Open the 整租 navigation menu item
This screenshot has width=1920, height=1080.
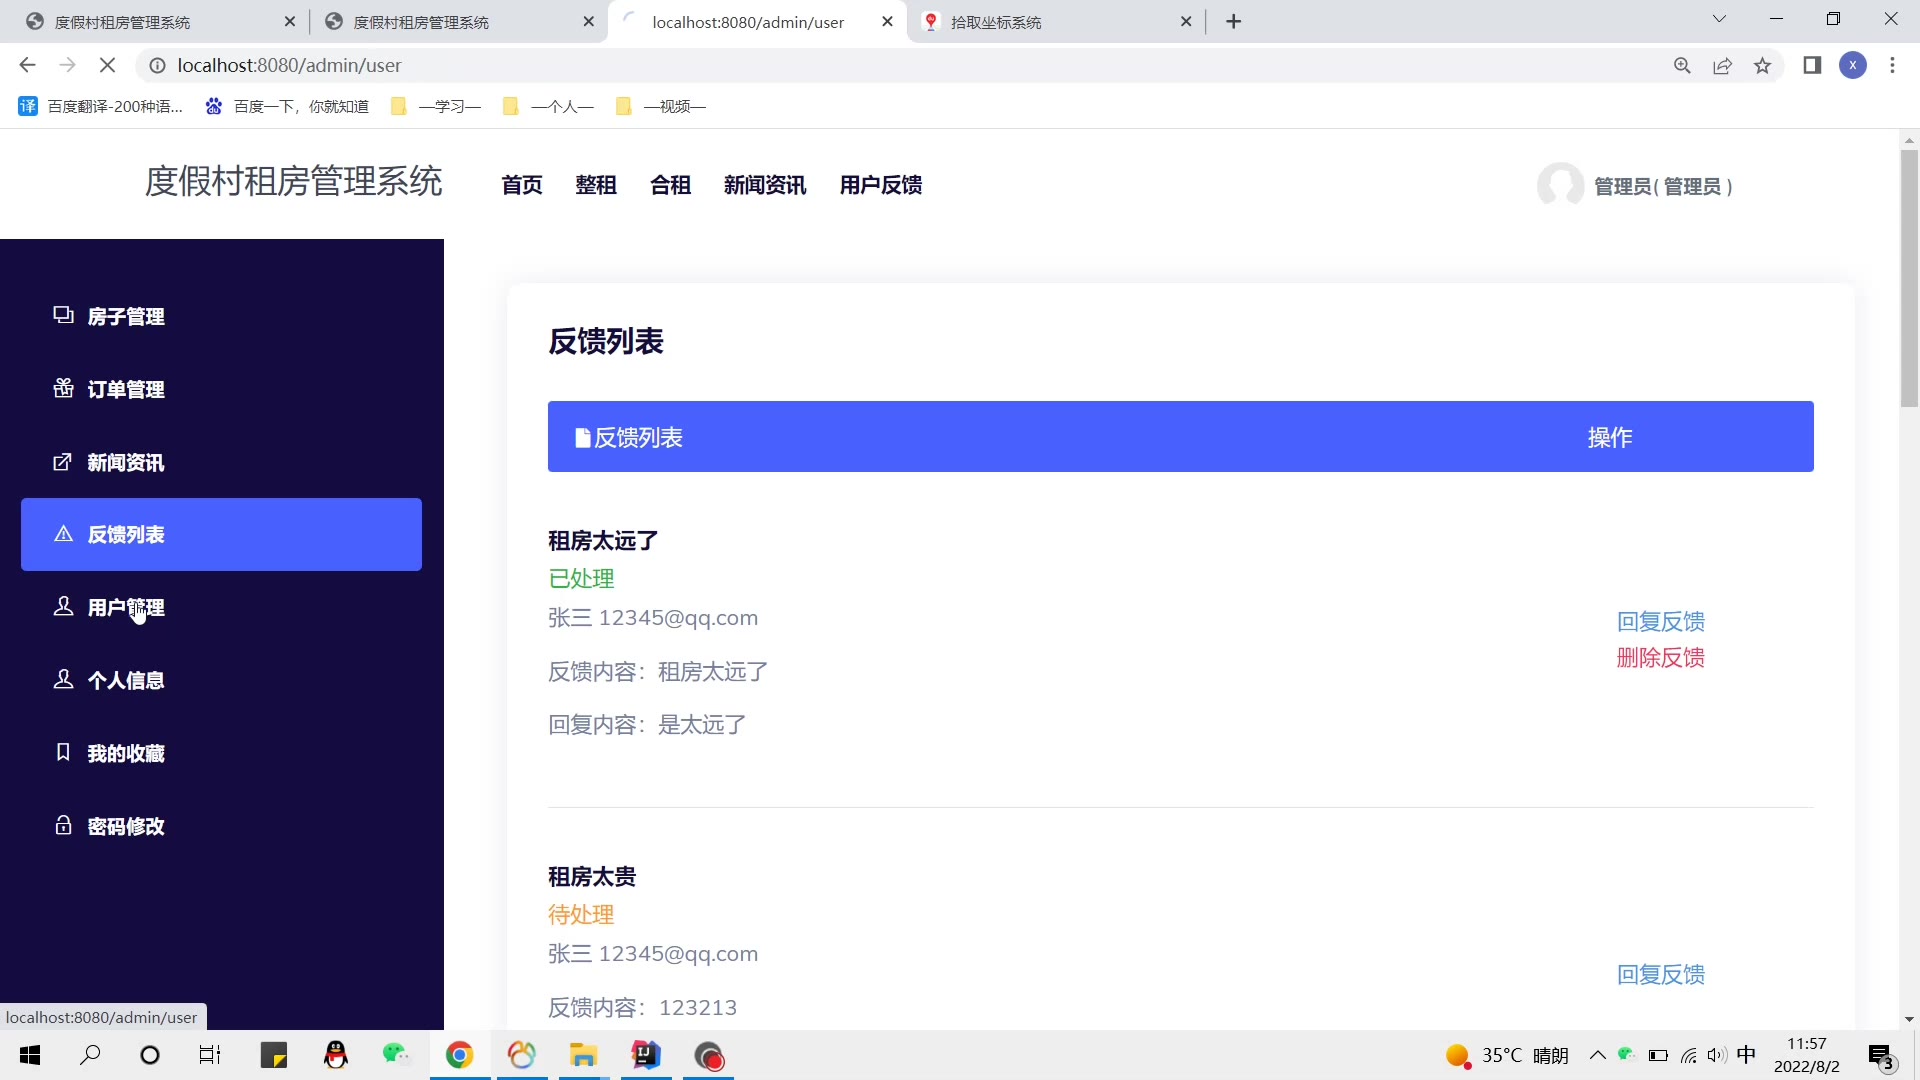coord(596,185)
